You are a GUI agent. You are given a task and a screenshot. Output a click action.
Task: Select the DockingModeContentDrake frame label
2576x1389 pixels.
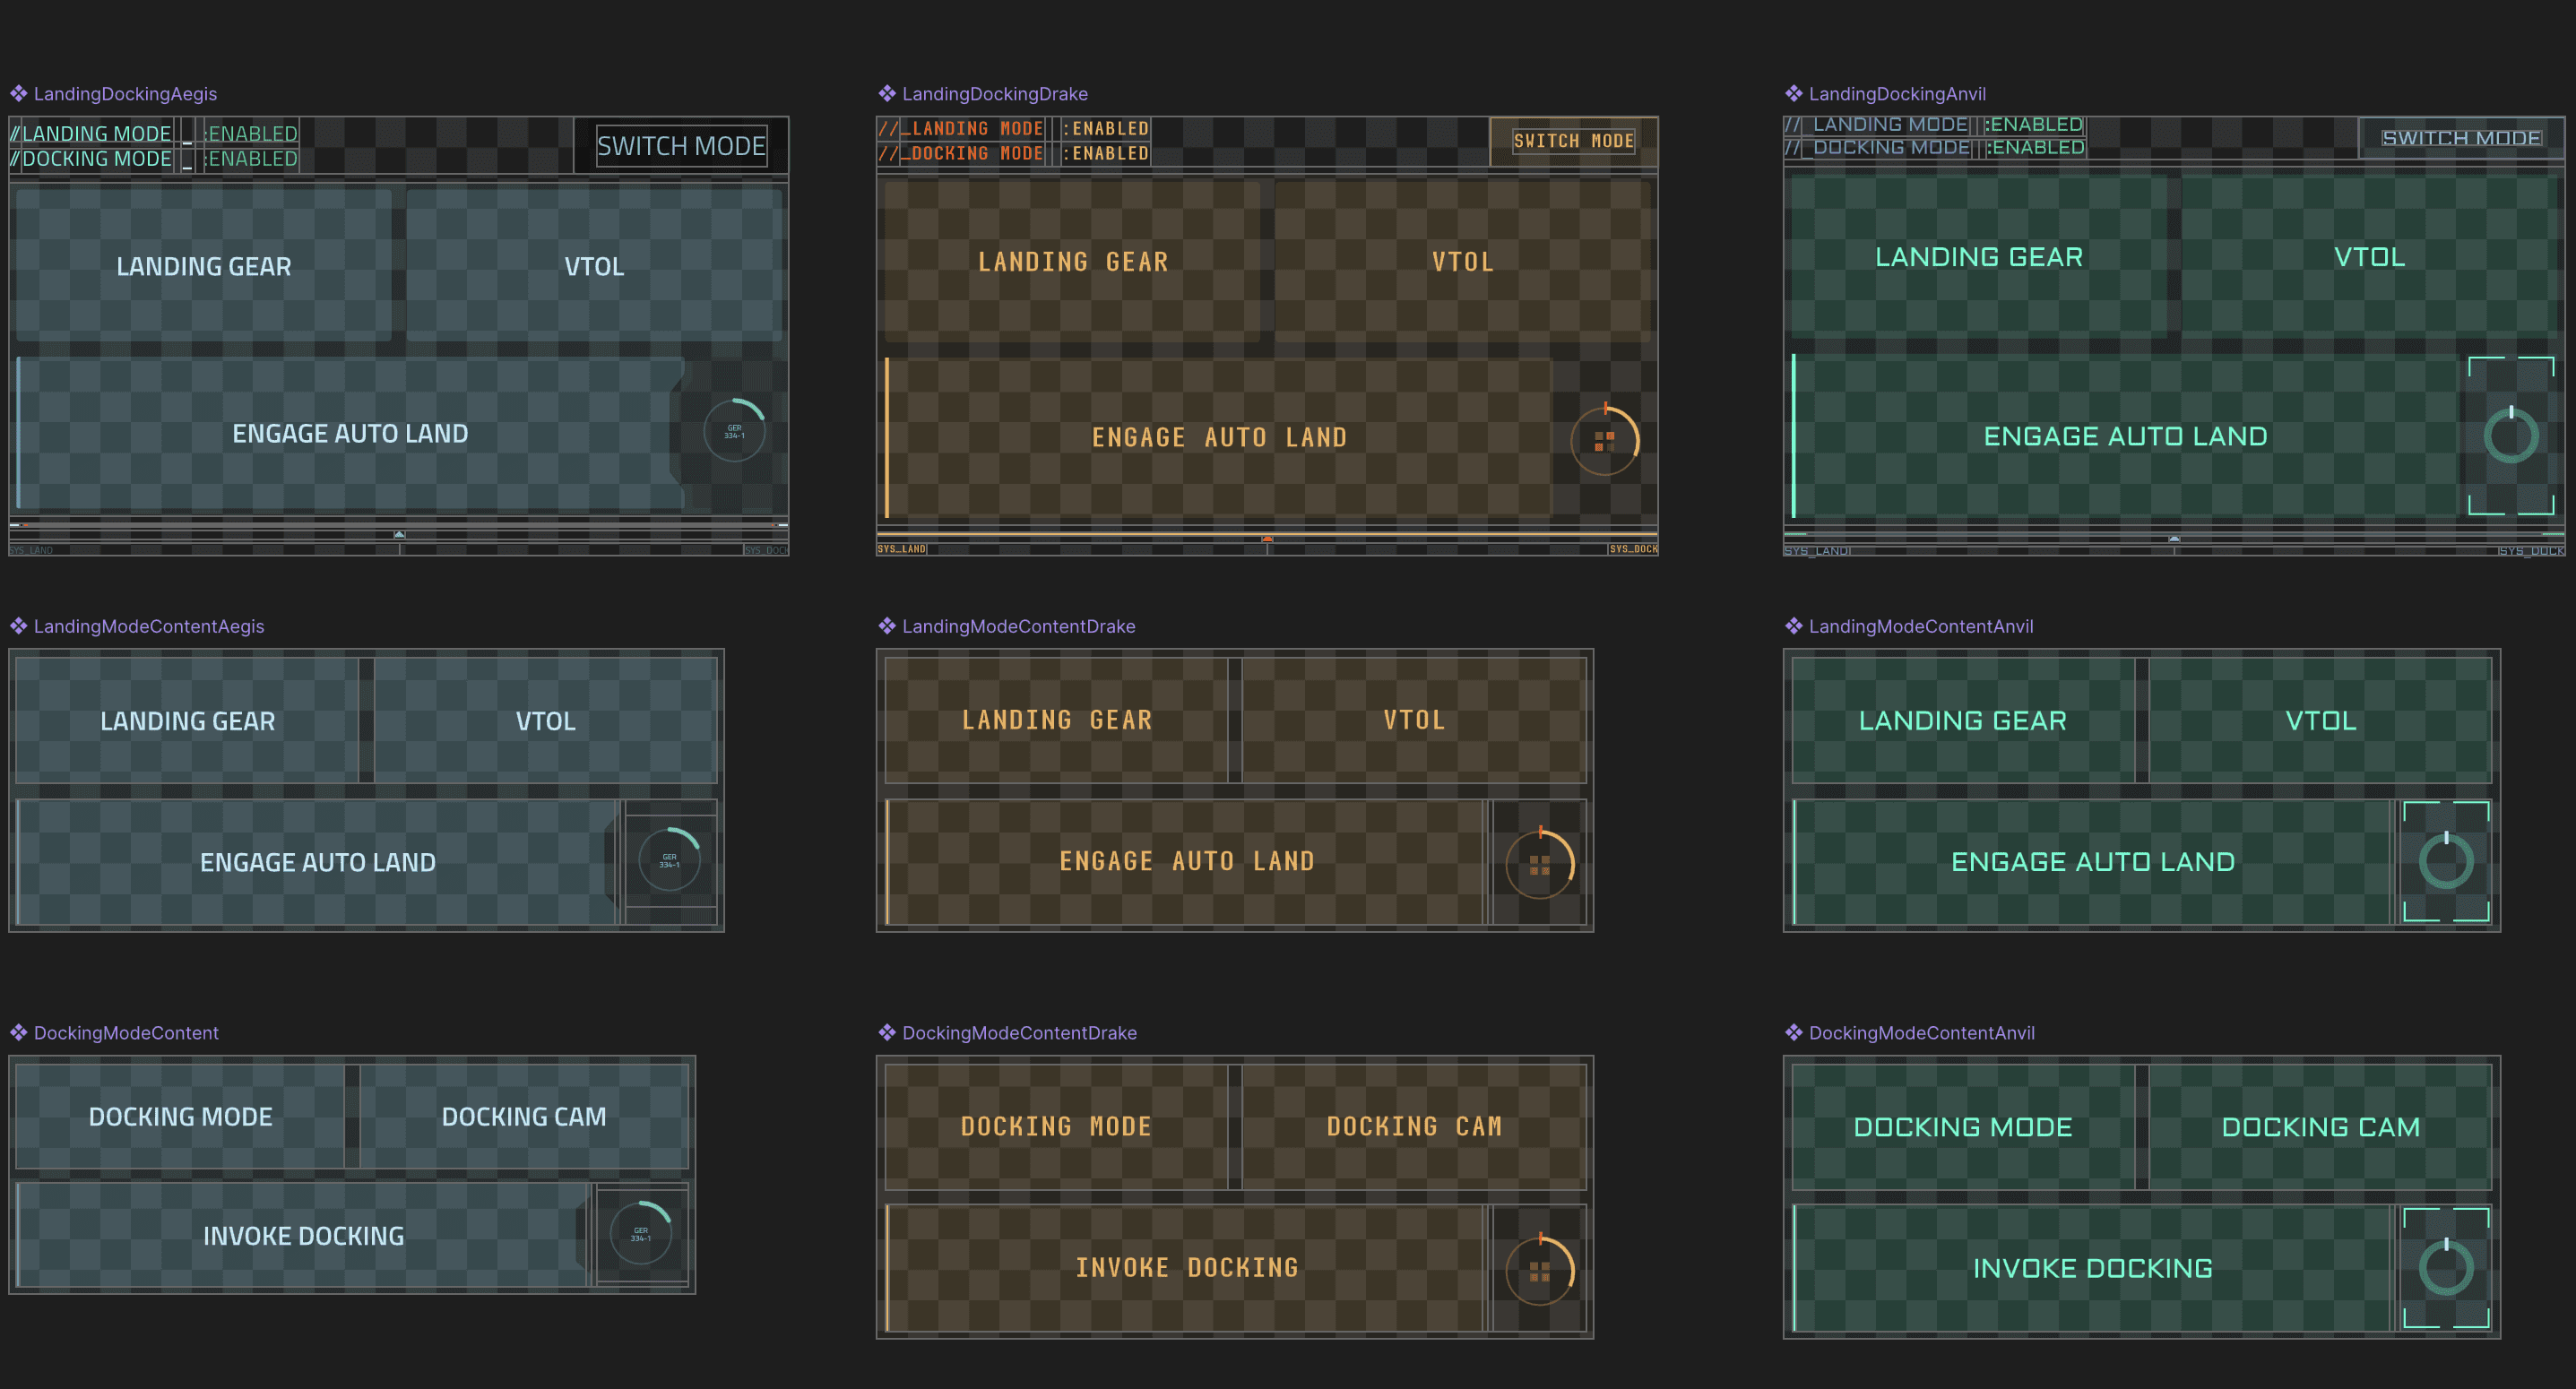pyautogui.click(x=1018, y=1033)
